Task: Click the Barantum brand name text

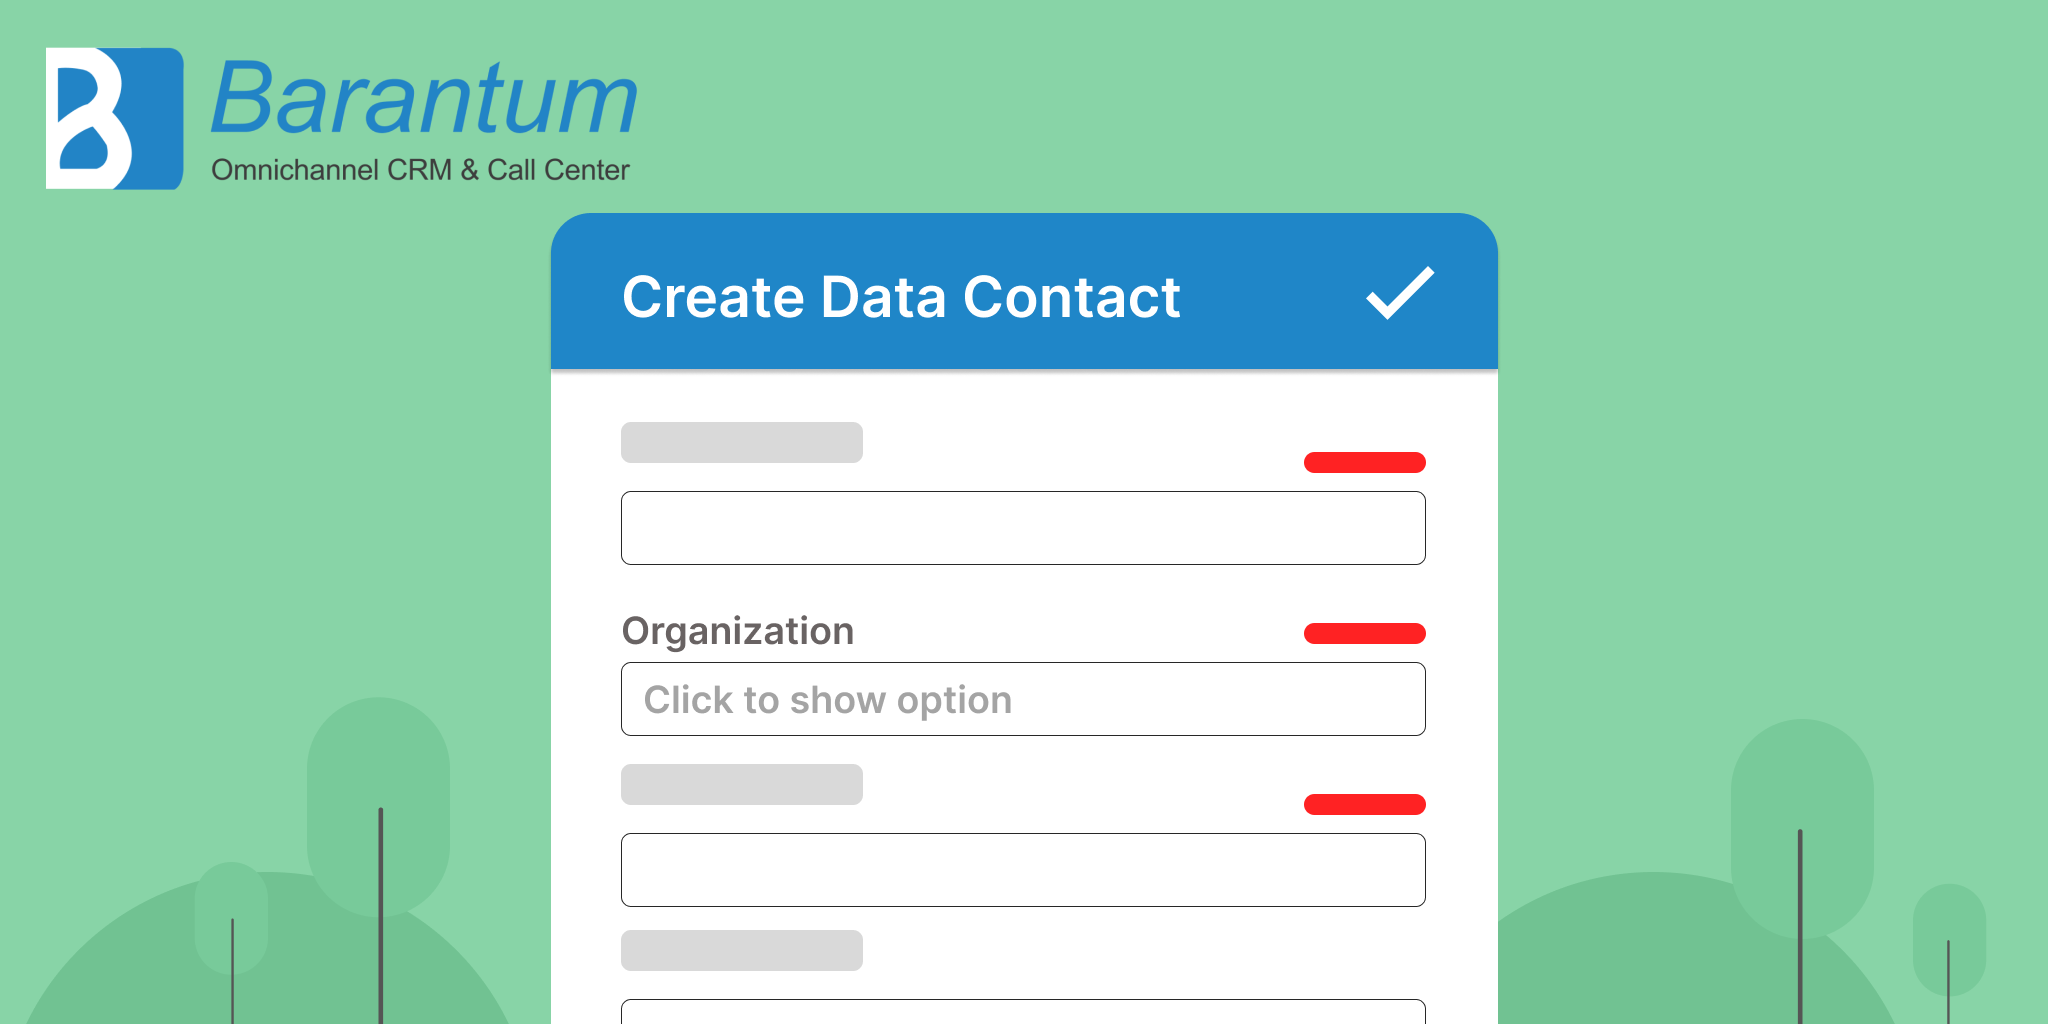Action: pos(424,98)
